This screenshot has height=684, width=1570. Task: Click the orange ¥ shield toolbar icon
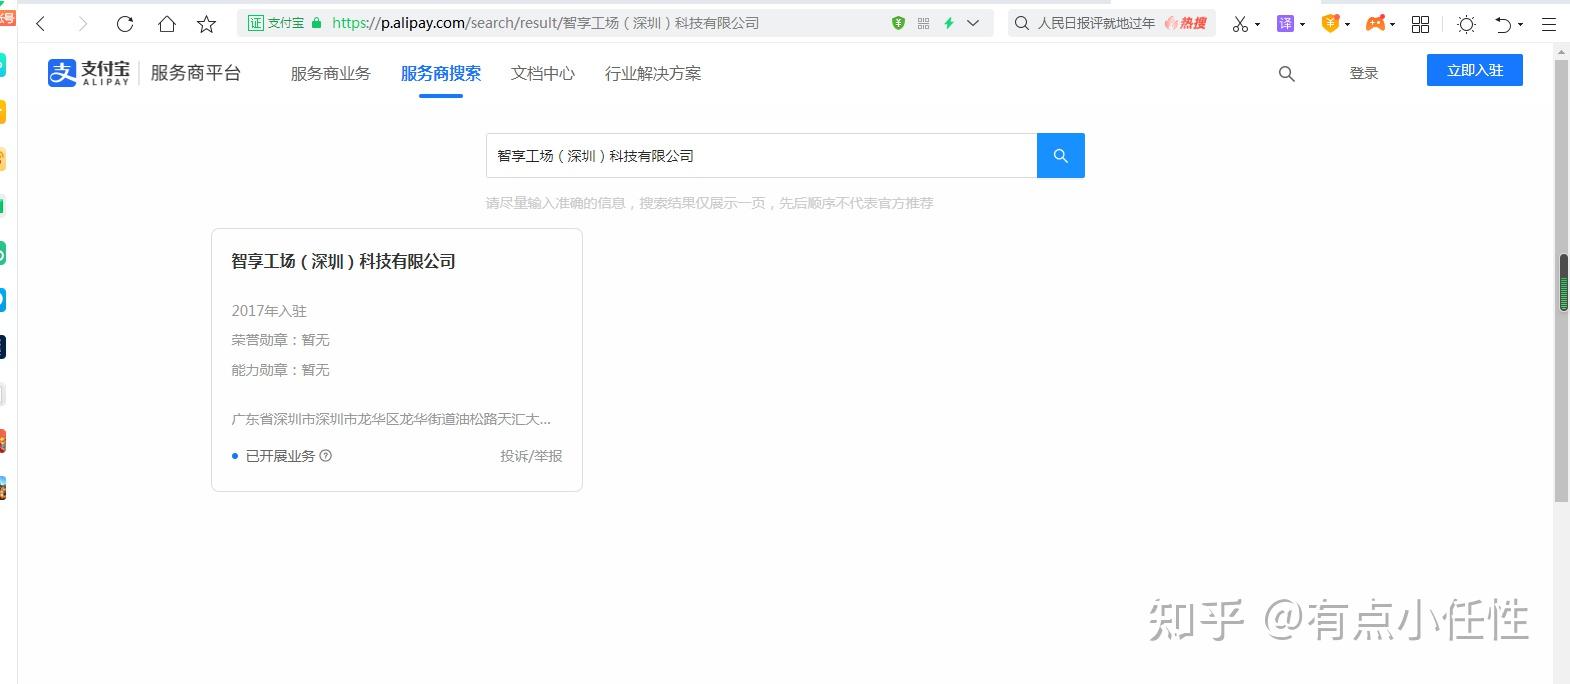pos(1330,23)
